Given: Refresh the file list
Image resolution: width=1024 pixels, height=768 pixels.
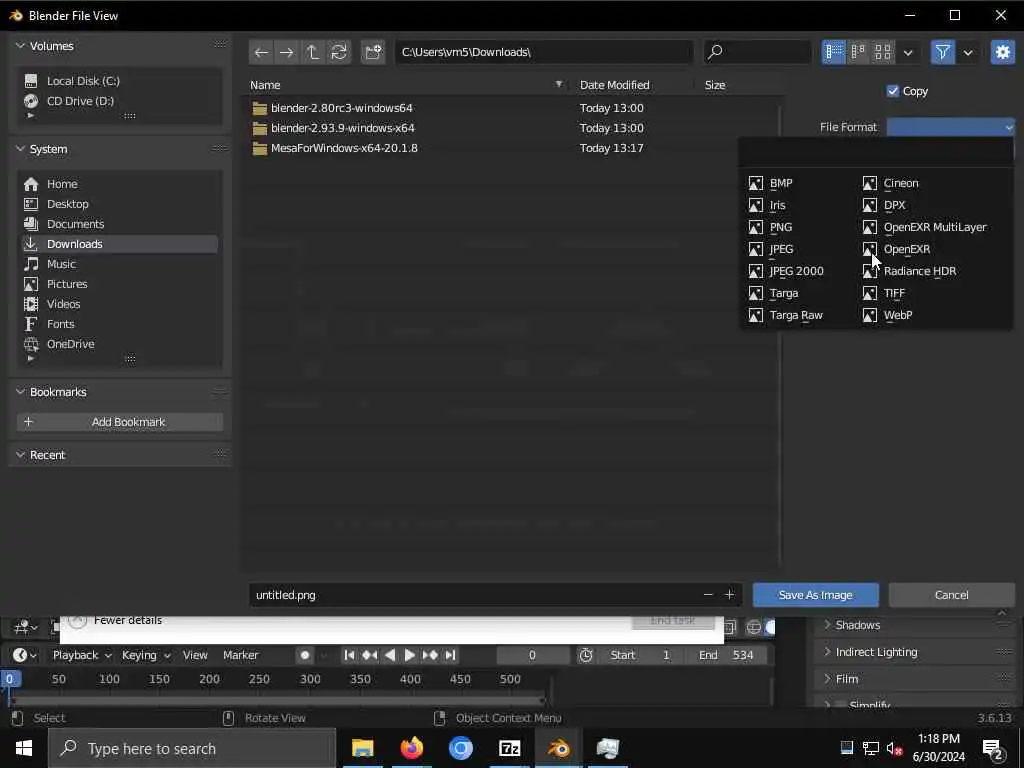Looking at the screenshot, I should (339, 52).
